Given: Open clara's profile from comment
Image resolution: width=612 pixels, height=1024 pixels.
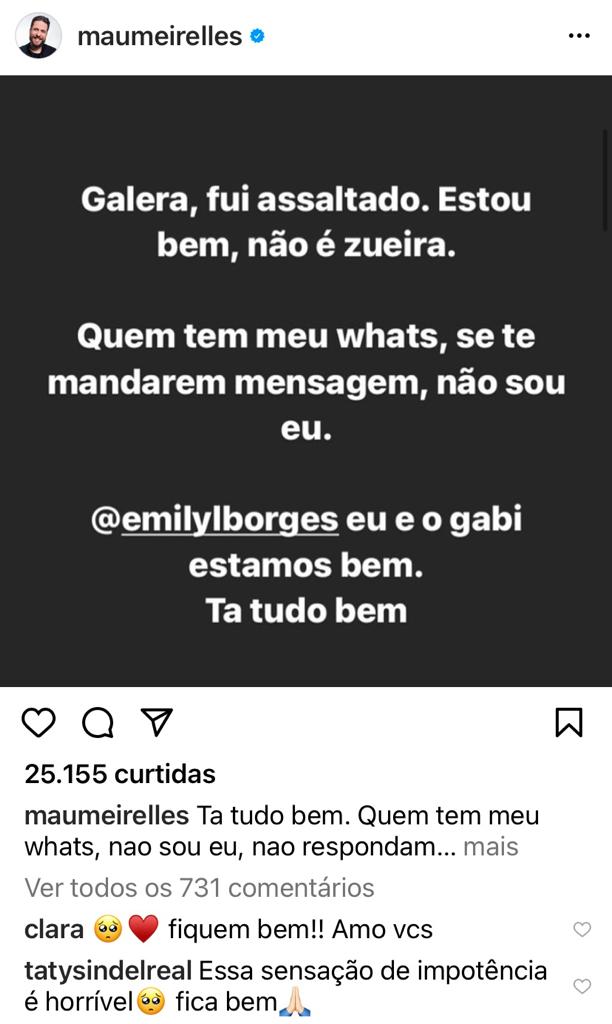Looking at the screenshot, I should [x=54, y=929].
